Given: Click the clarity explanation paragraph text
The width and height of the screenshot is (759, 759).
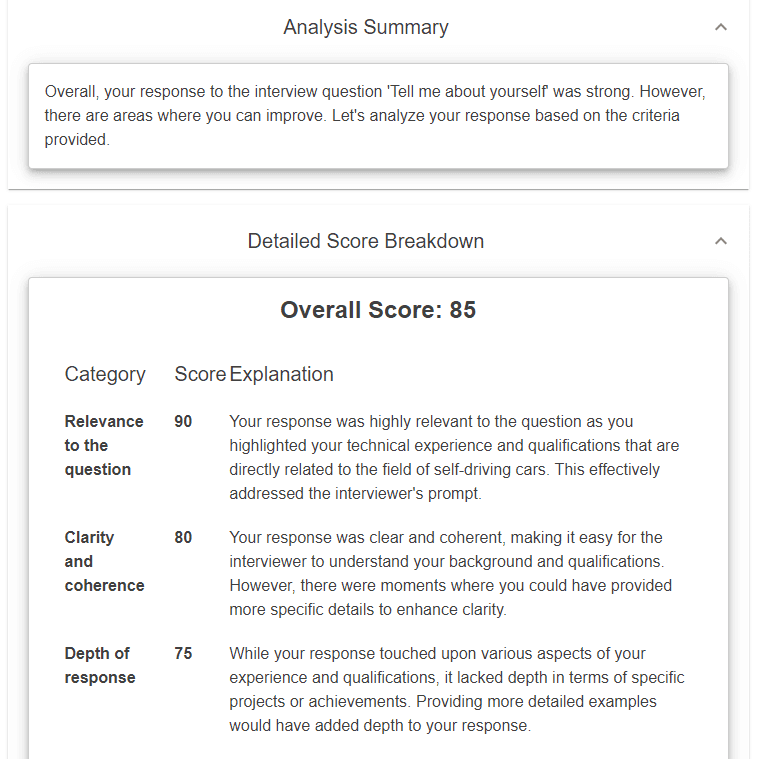Looking at the screenshot, I should (x=451, y=574).
